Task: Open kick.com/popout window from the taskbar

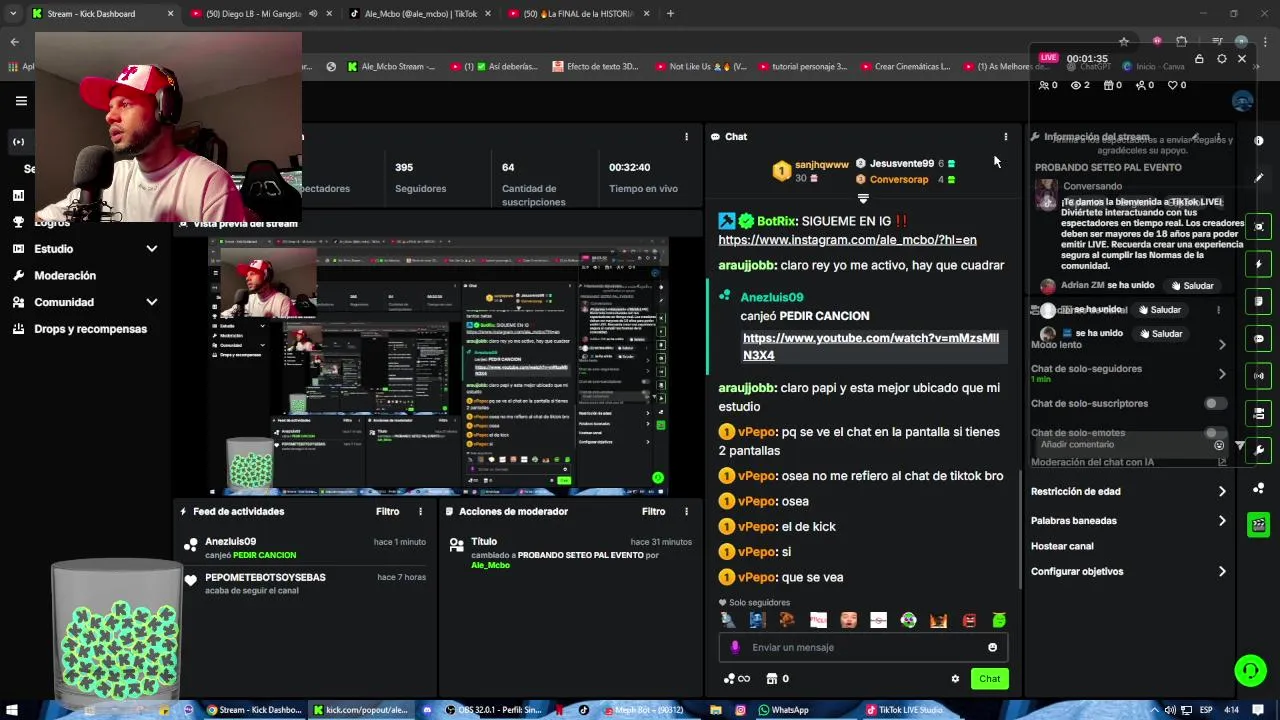Action: (x=360, y=710)
